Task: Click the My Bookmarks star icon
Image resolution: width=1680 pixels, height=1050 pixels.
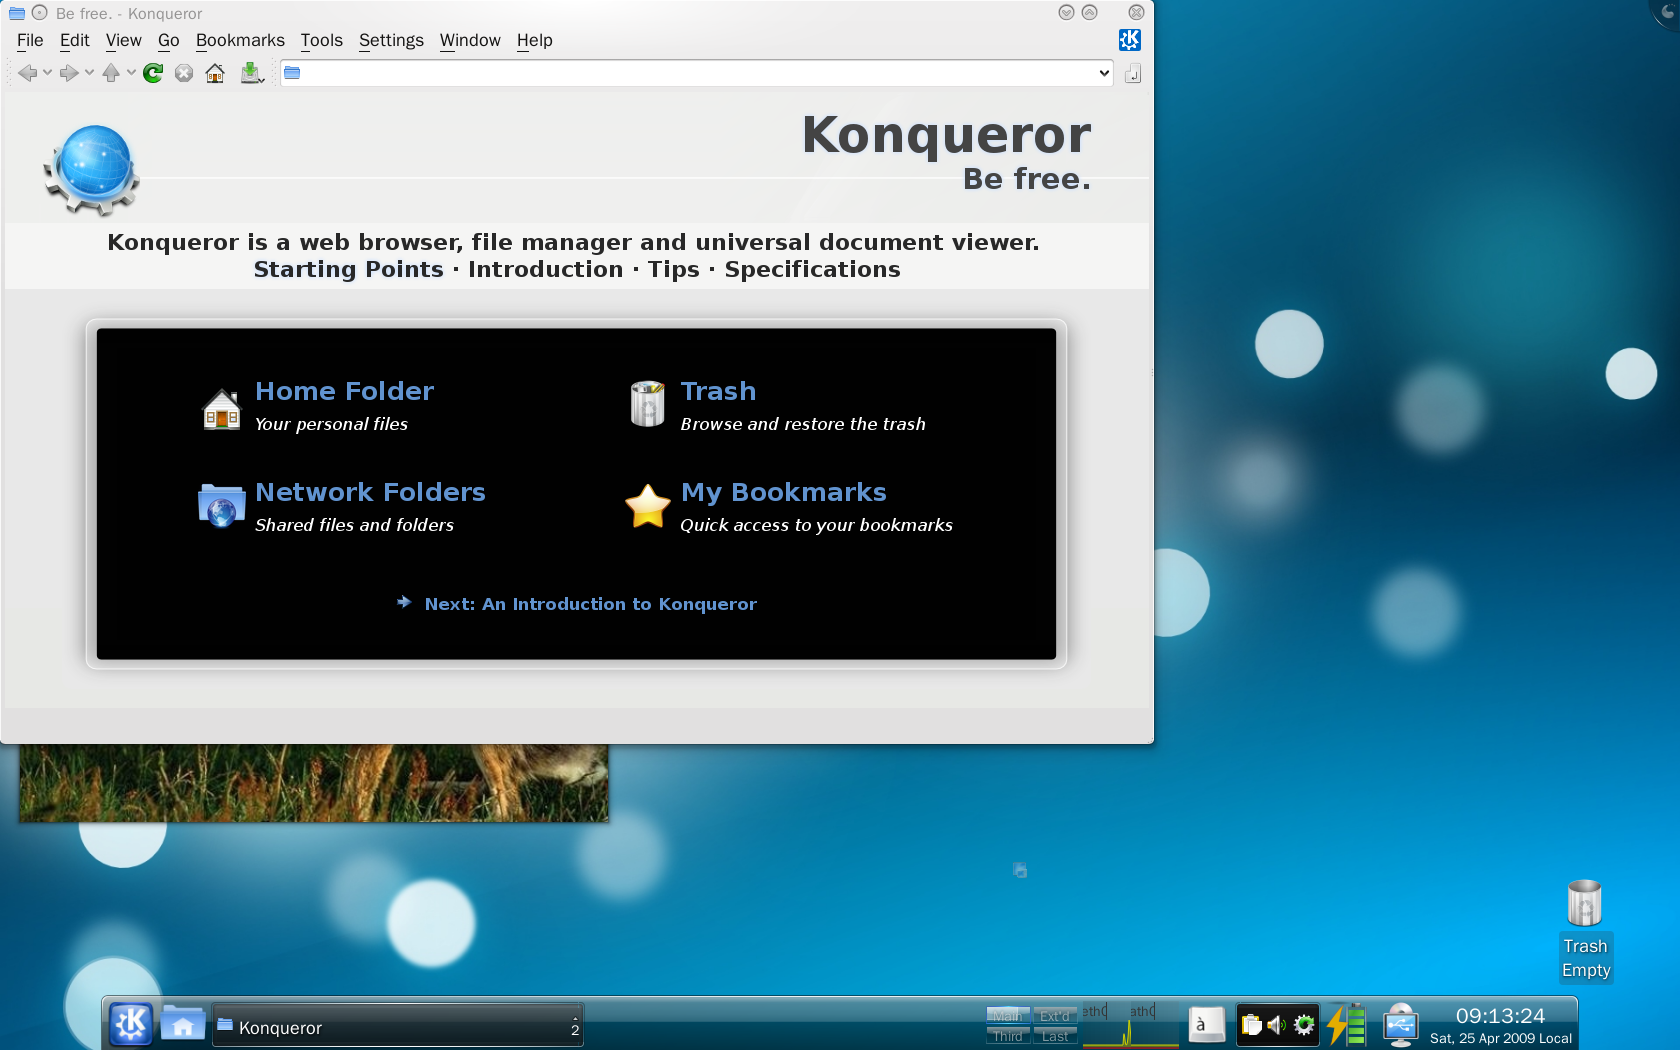Action: (648, 506)
